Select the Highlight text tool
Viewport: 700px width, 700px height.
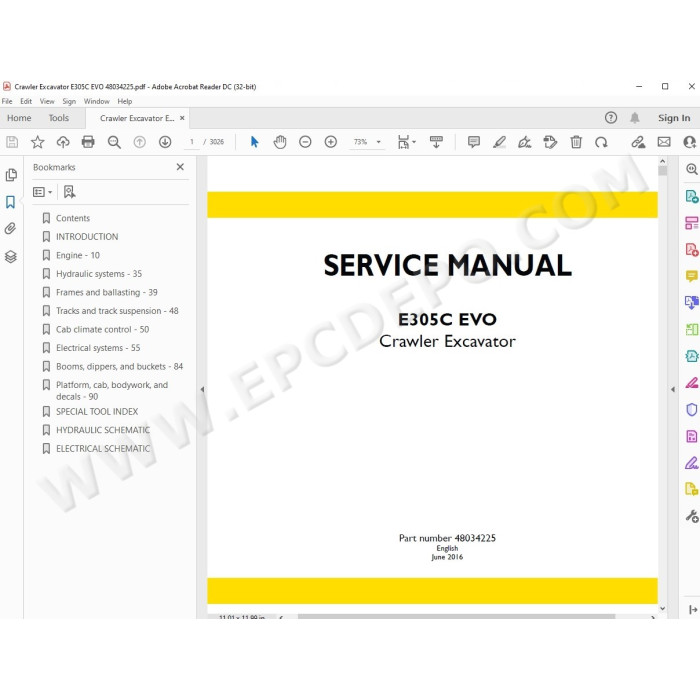pos(499,142)
